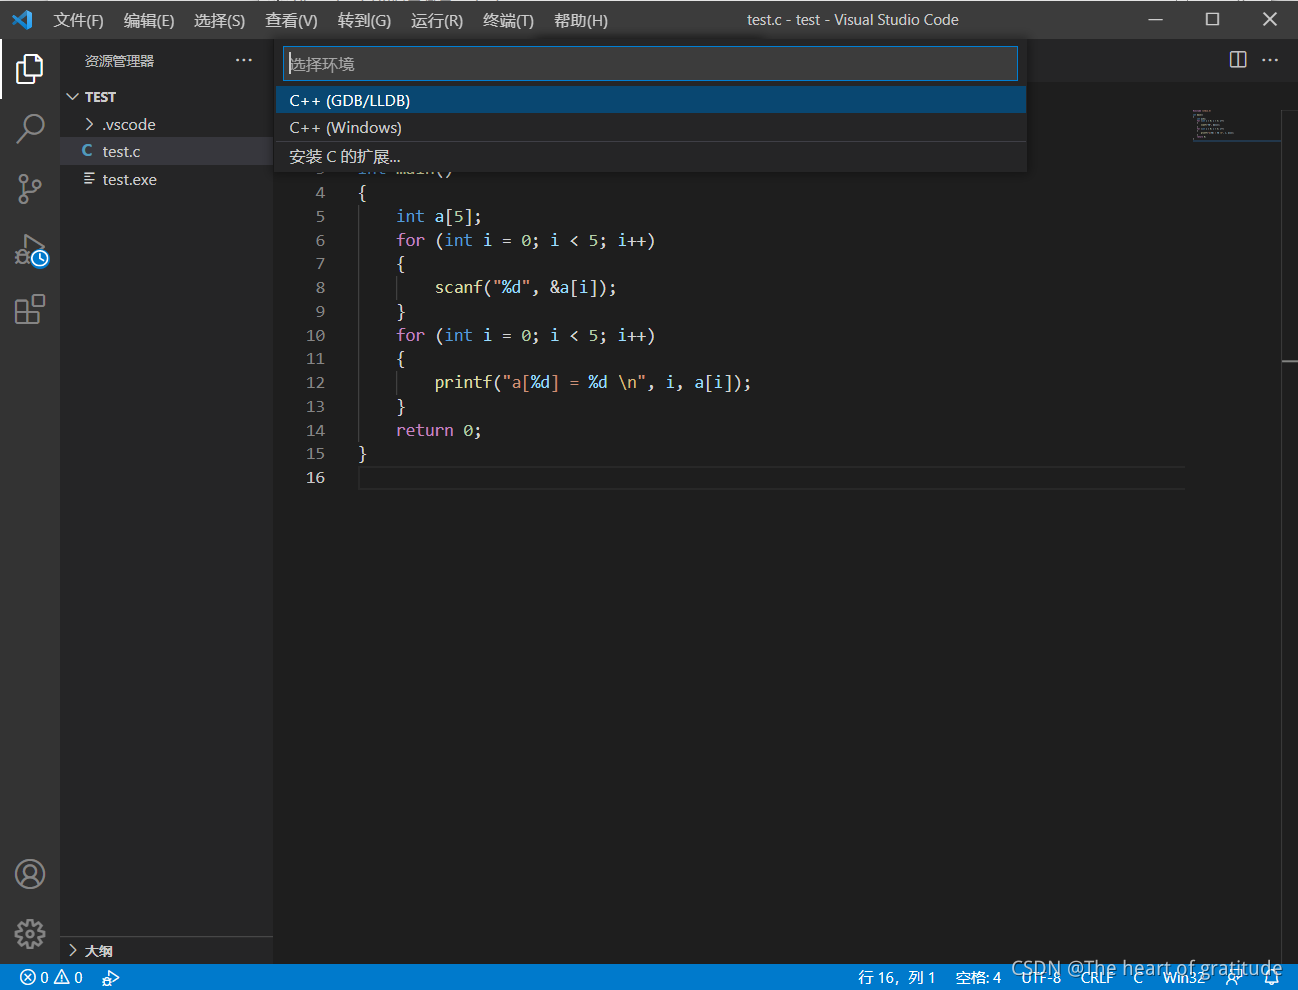Image resolution: width=1298 pixels, height=990 pixels.
Task: Open the 转到(G) menu
Action: coord(364,20)
